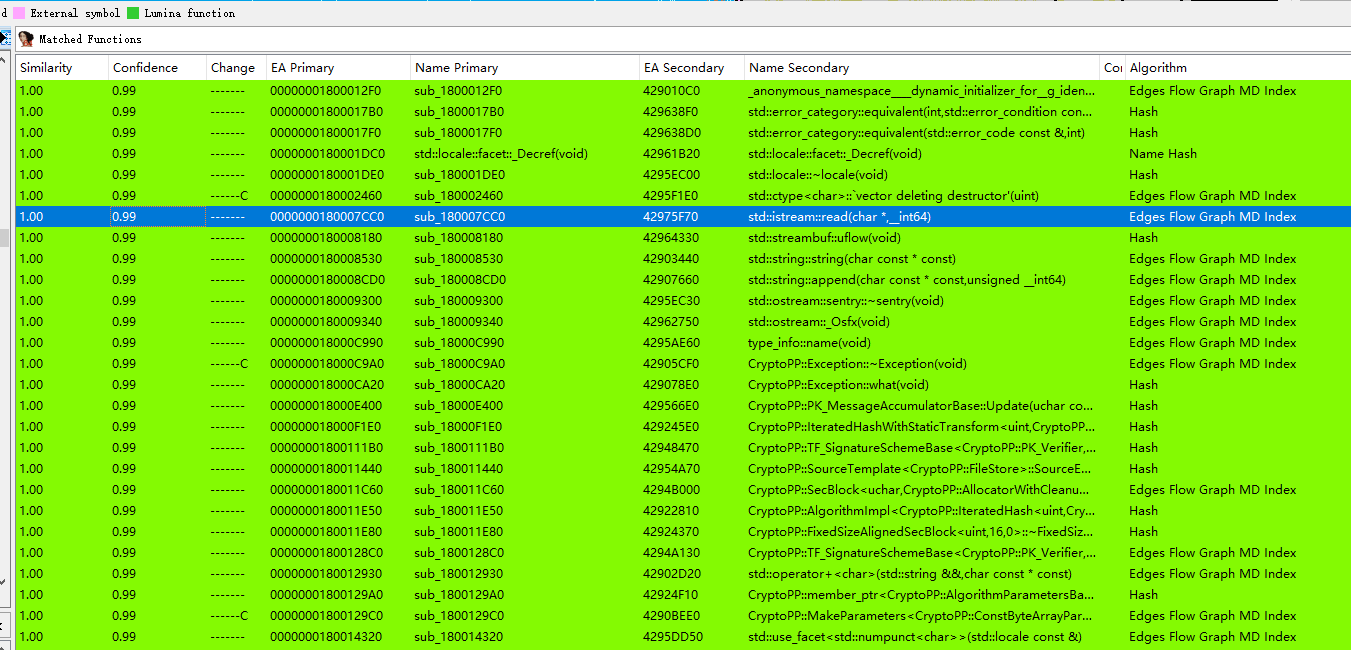
Task: Select row with std::locale::facet::_Decref primary name
Action: click(500, 154)
